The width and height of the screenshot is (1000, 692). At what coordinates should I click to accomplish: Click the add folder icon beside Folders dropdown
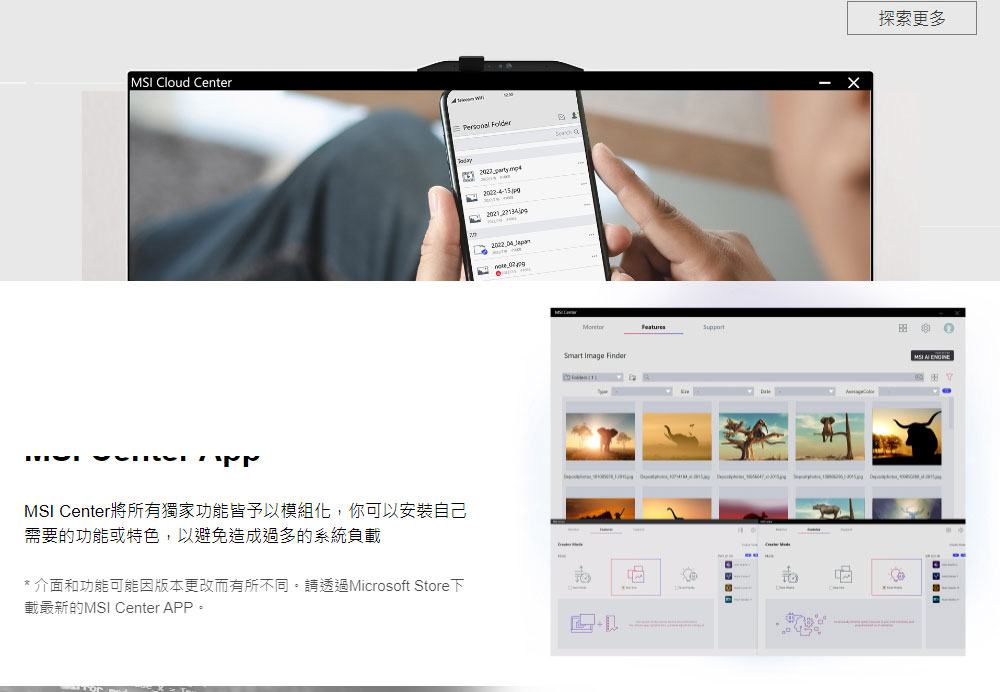coord(632,377)
